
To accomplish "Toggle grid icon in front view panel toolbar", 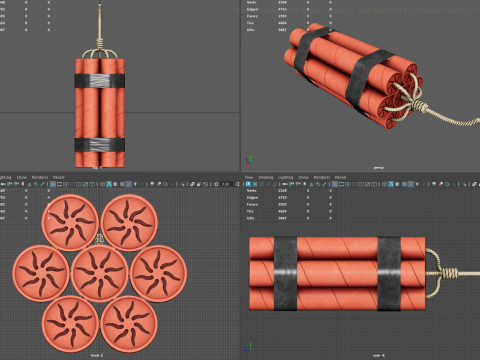I will click(53, 184).
